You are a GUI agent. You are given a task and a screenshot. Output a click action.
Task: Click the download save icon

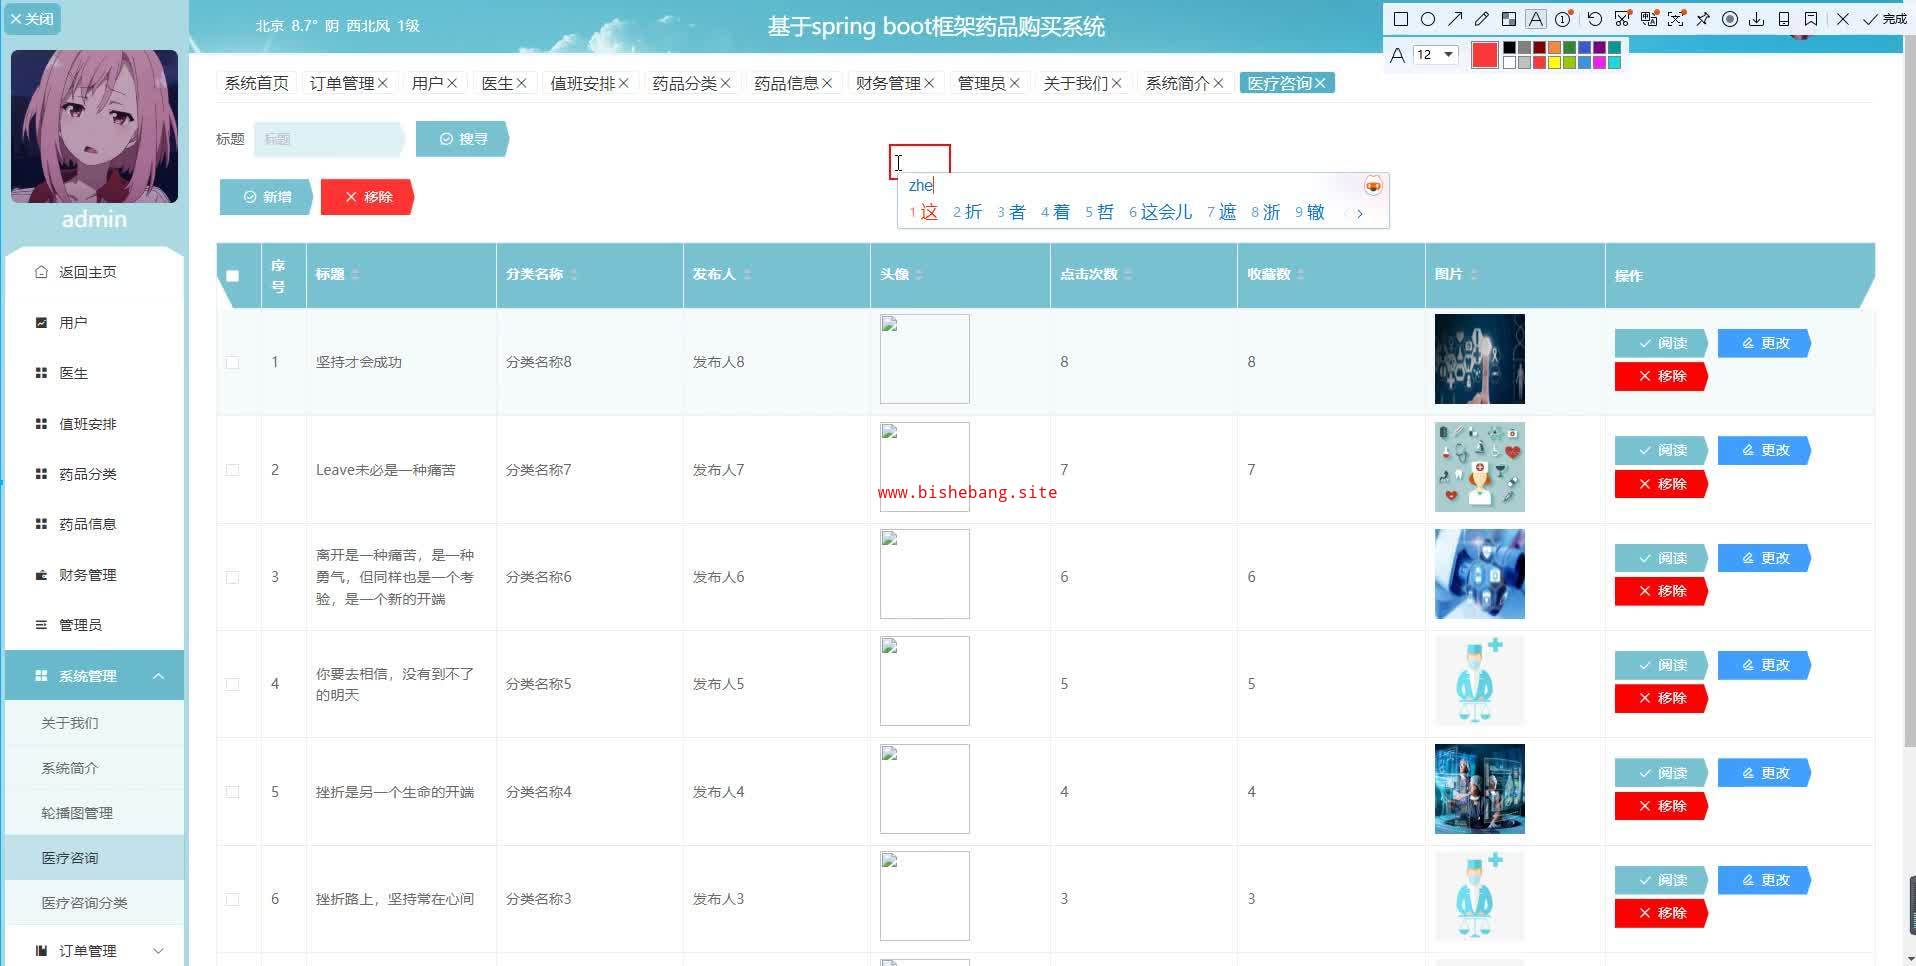pos(1756,19)
